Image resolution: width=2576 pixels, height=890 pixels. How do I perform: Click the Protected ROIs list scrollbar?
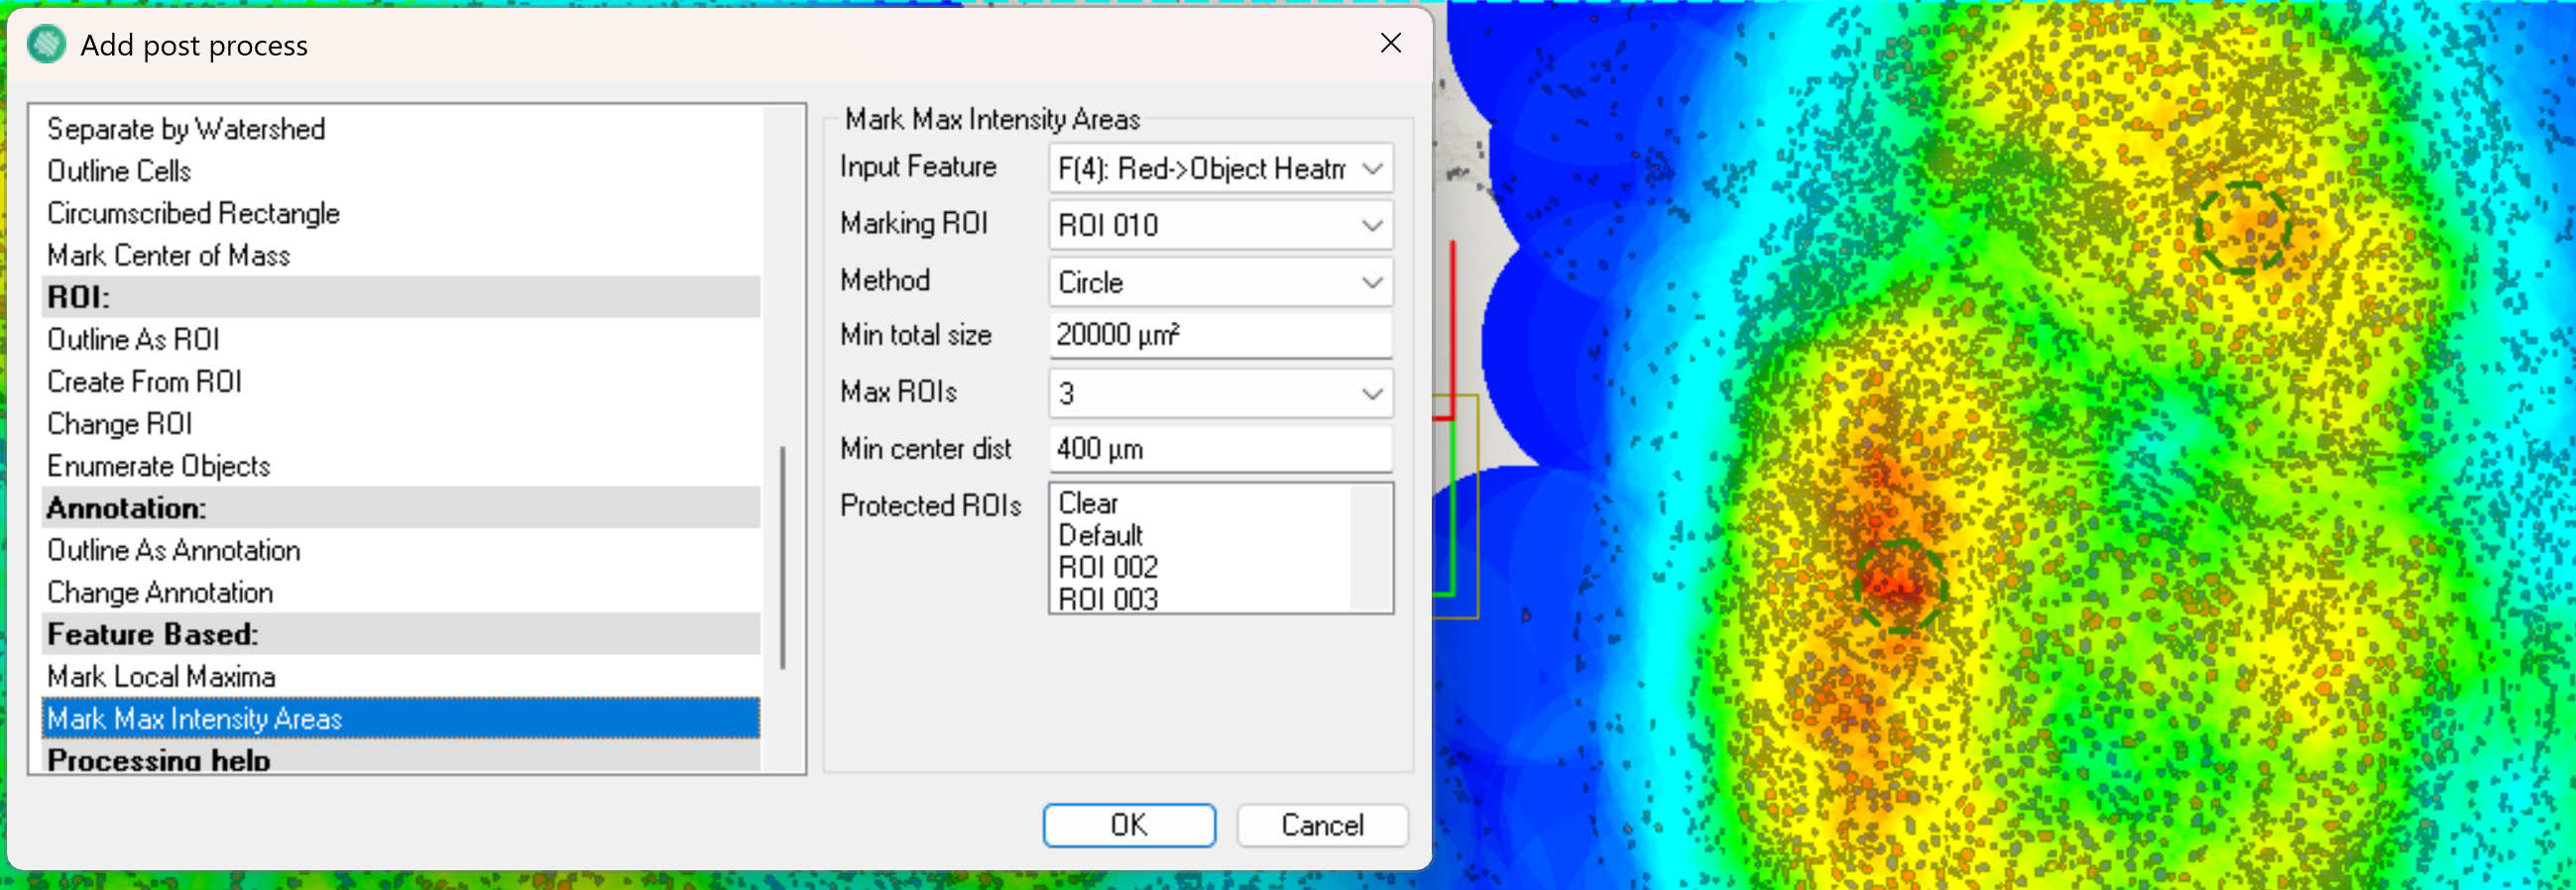coord(1369,547)
